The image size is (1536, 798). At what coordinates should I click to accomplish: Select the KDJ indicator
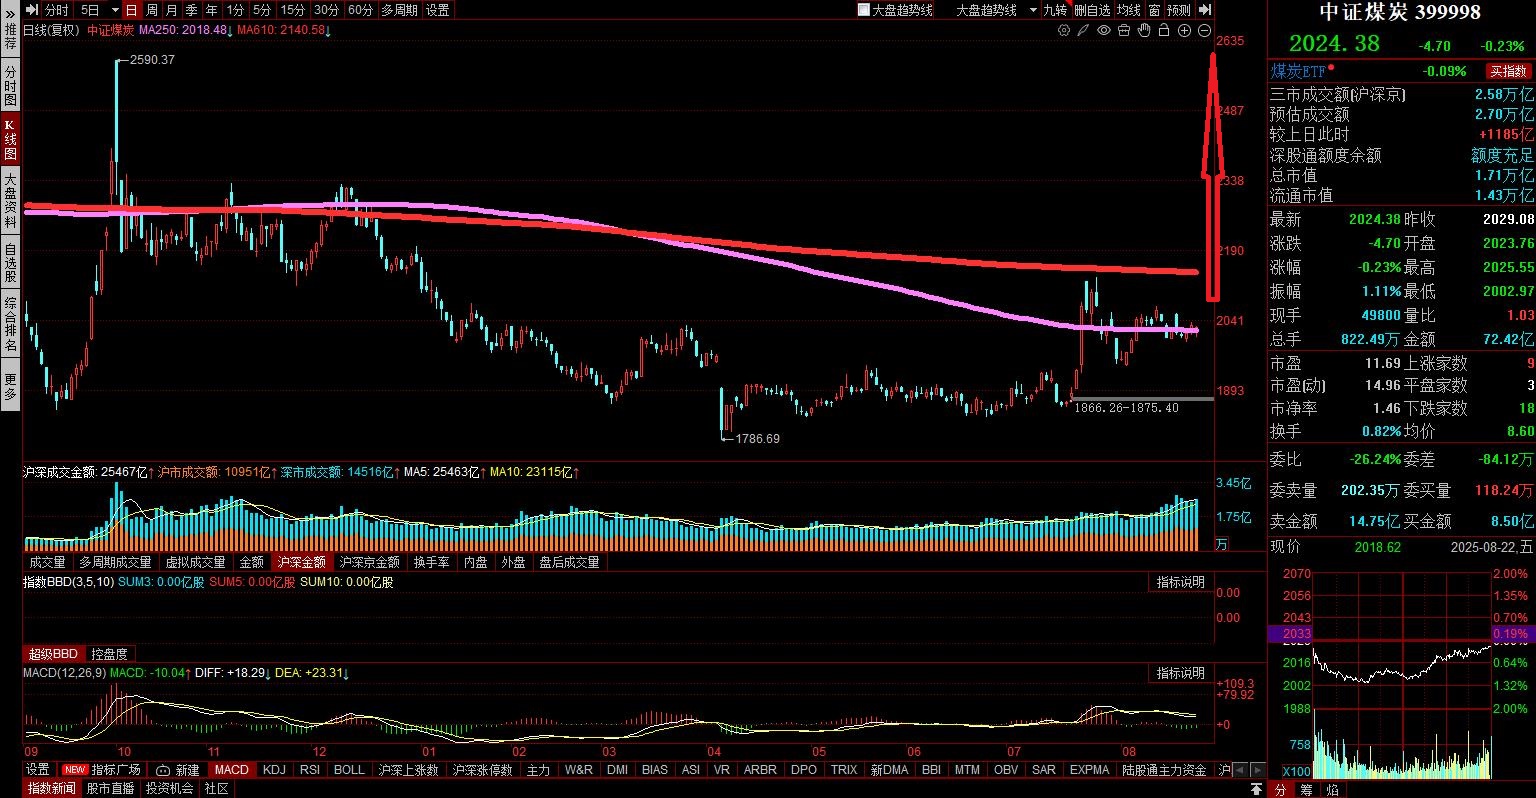pyautogui.click(x=274, y=770)
